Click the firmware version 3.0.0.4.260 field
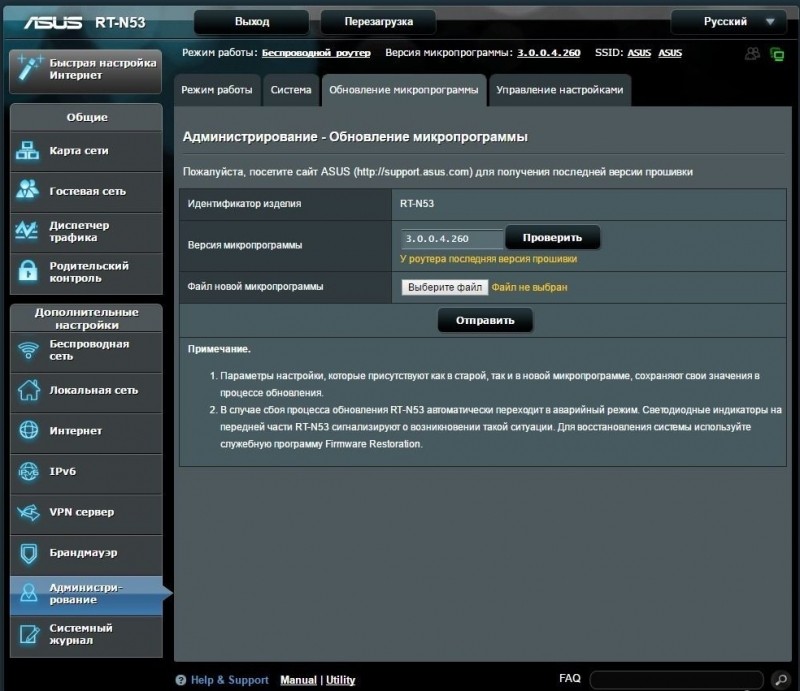800x691 pixels. point(452,239)
